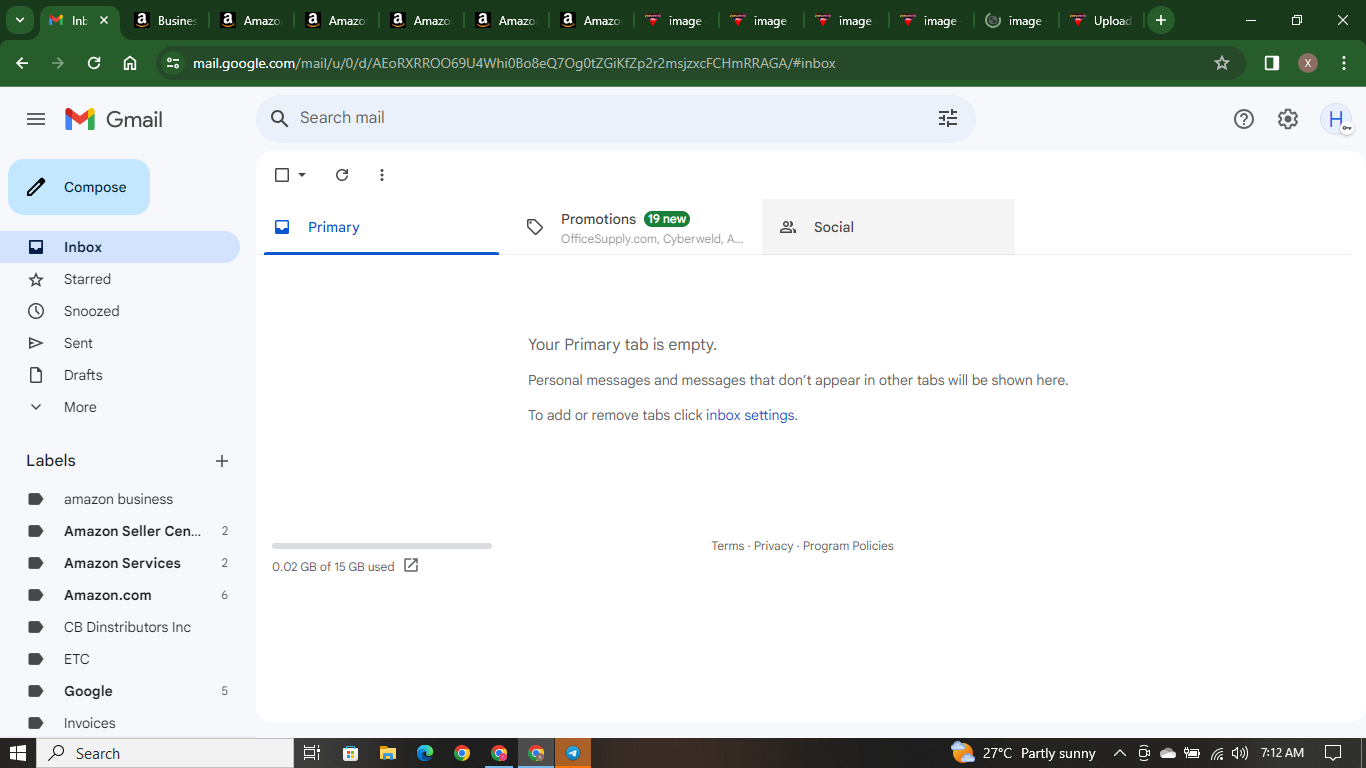Open new browser tab
This screenshot has height=768, width=1366.
click(1161, 20)
